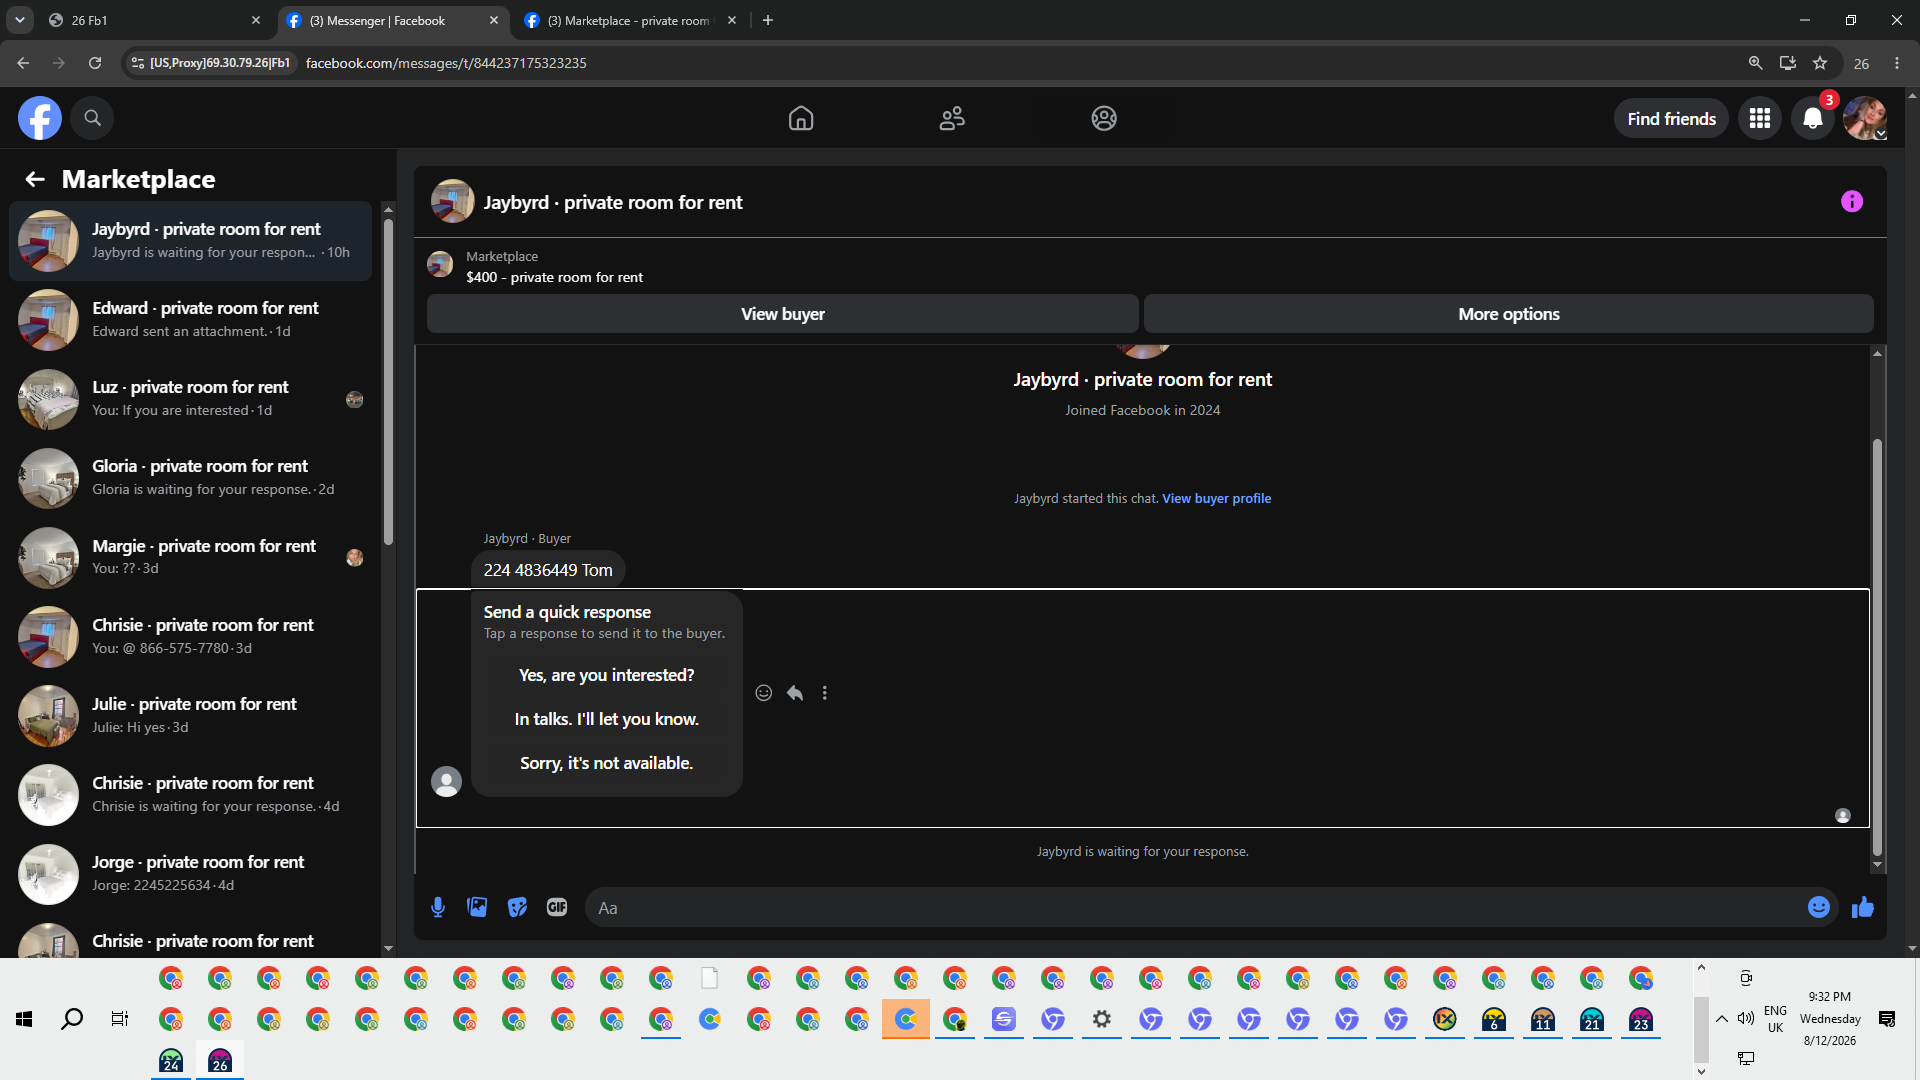The height and width of the screenshot is (1080, 1920).
Task: Open the Friends icon in top navigation
Action: point(952,118)
